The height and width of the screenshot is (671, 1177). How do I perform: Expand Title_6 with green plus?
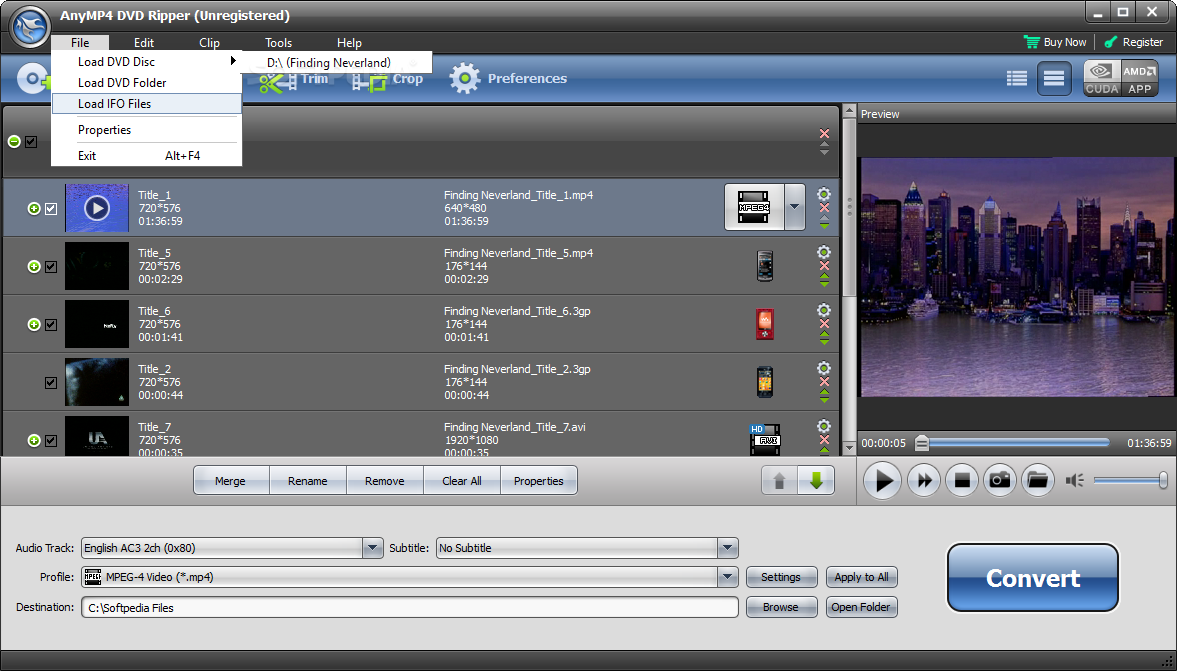point(34,324)
